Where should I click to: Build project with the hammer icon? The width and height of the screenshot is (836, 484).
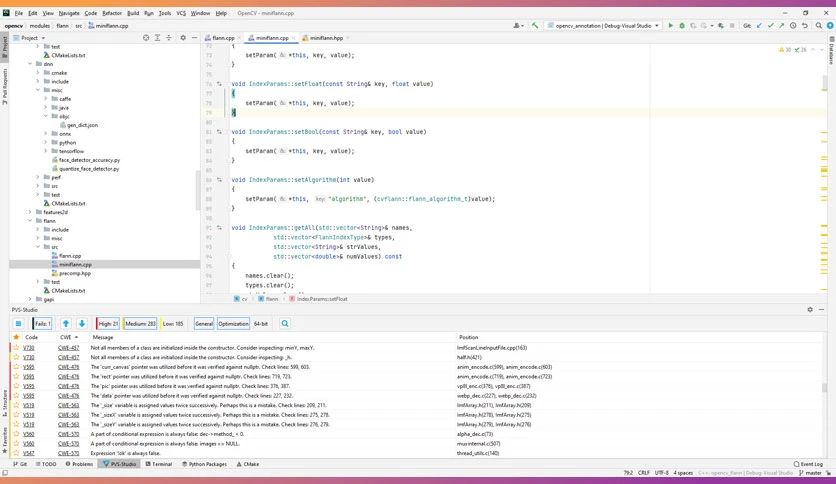[x=535, y=26]
